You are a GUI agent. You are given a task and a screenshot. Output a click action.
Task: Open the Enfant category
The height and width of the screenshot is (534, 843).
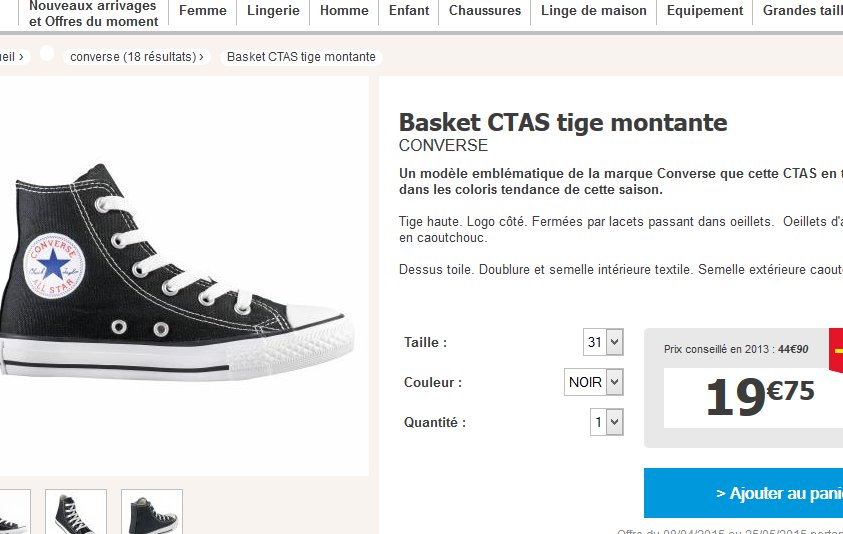[x=409, y=11]
